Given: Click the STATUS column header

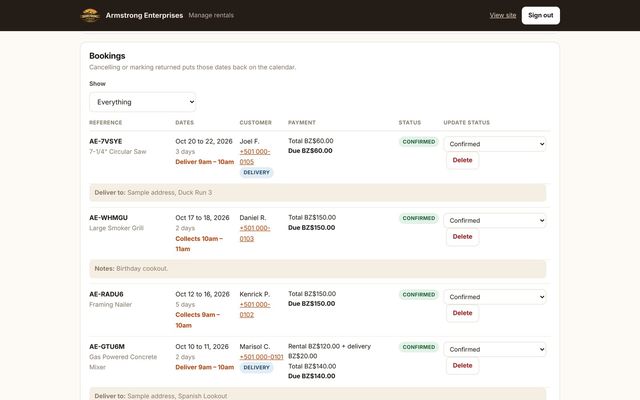Looking at the screenshot, I should pyautogui.click(x=410, y=122).
